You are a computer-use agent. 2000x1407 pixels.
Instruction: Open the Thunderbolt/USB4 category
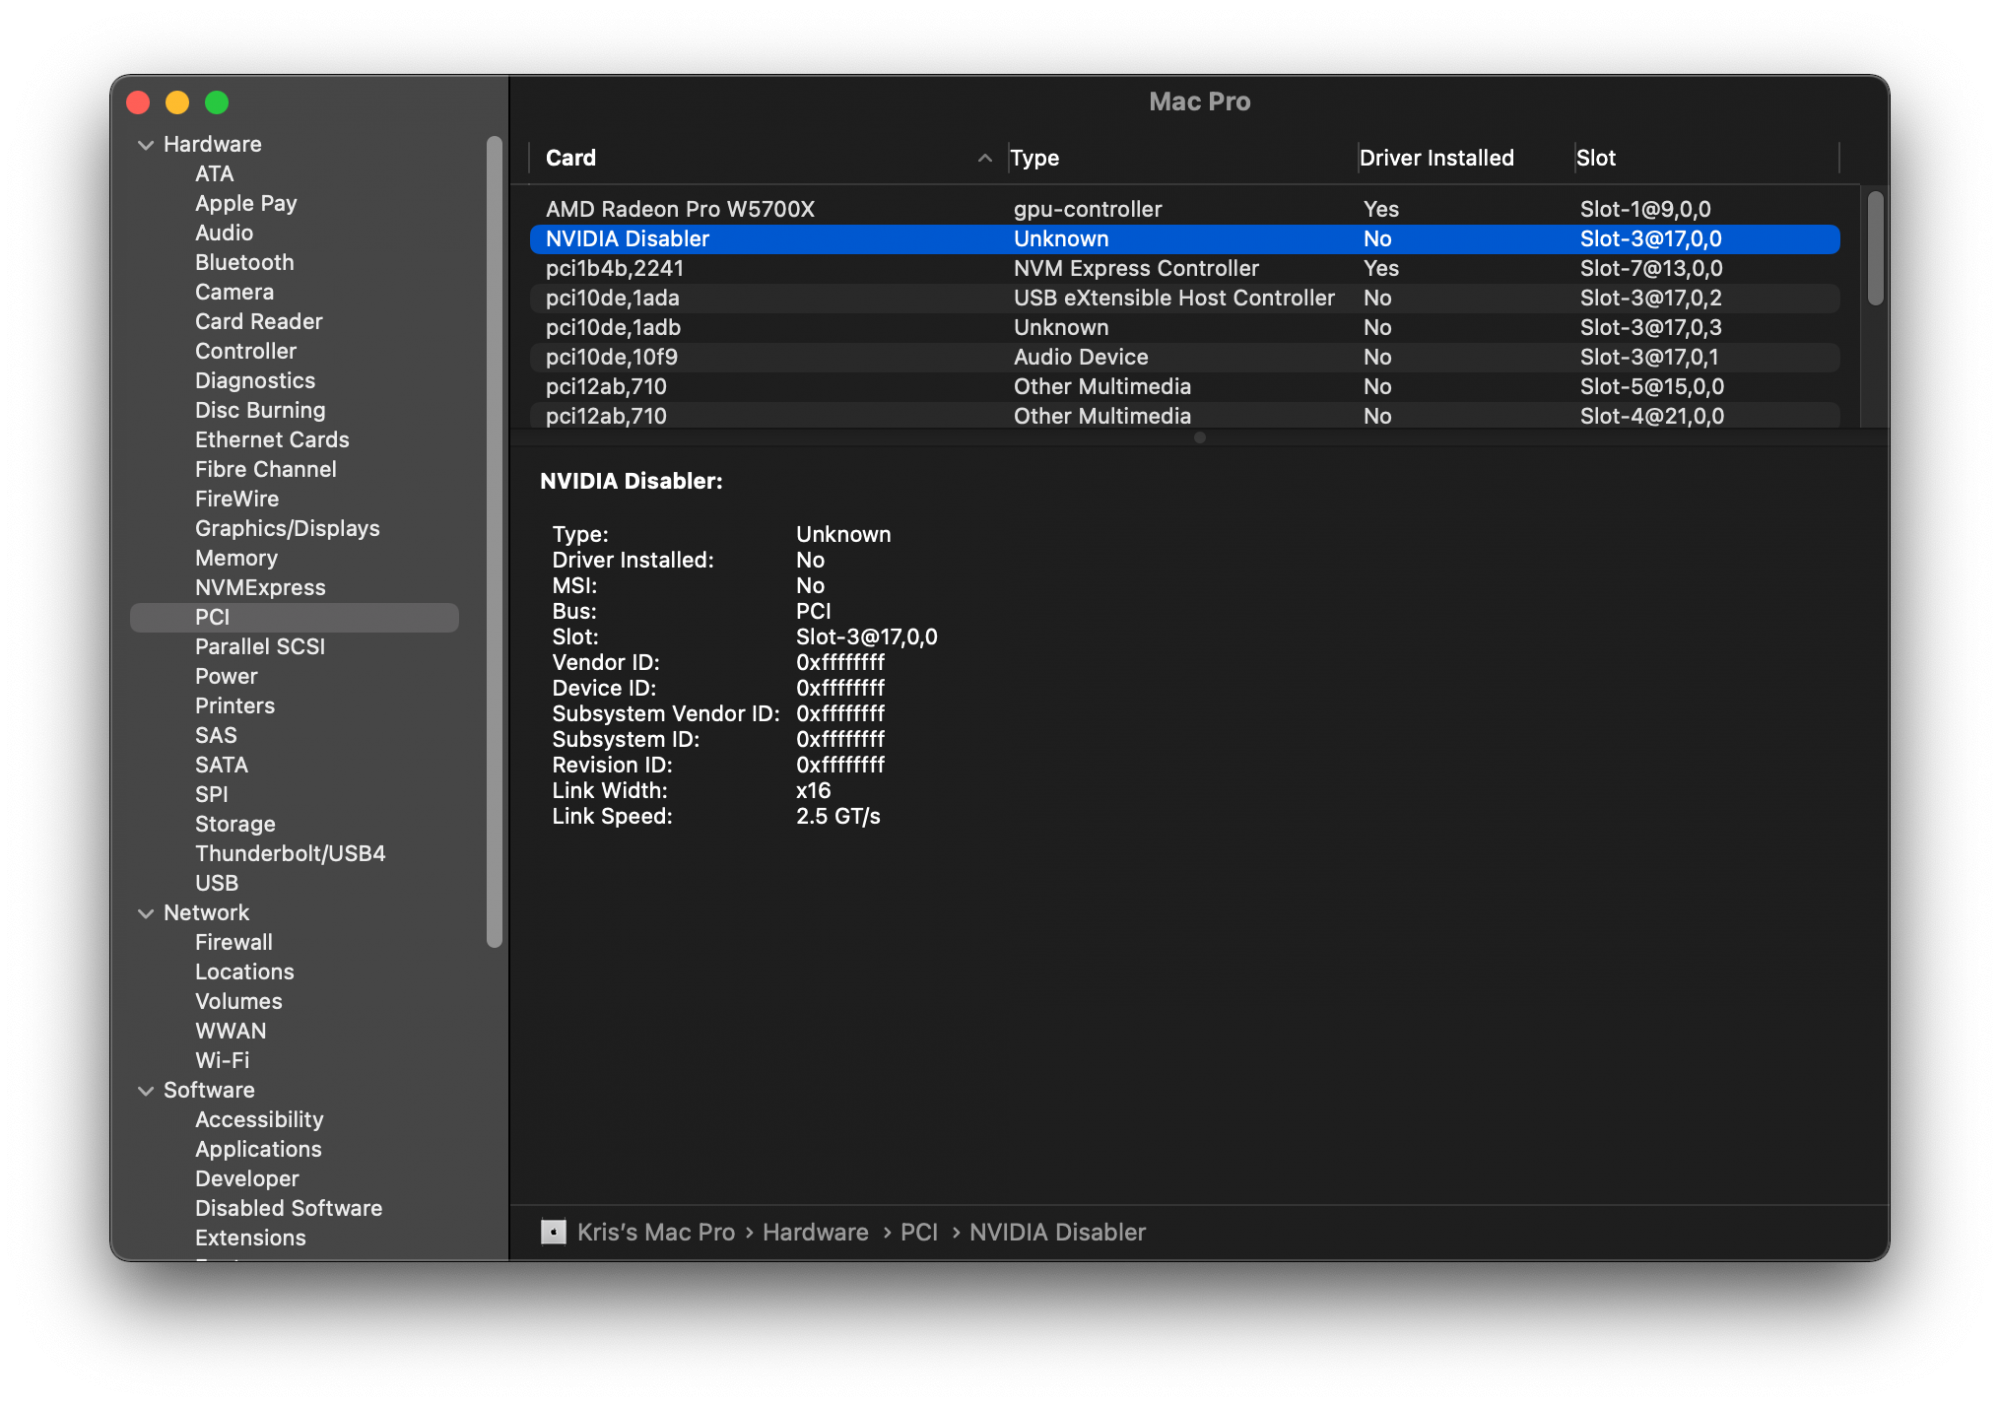290,853
